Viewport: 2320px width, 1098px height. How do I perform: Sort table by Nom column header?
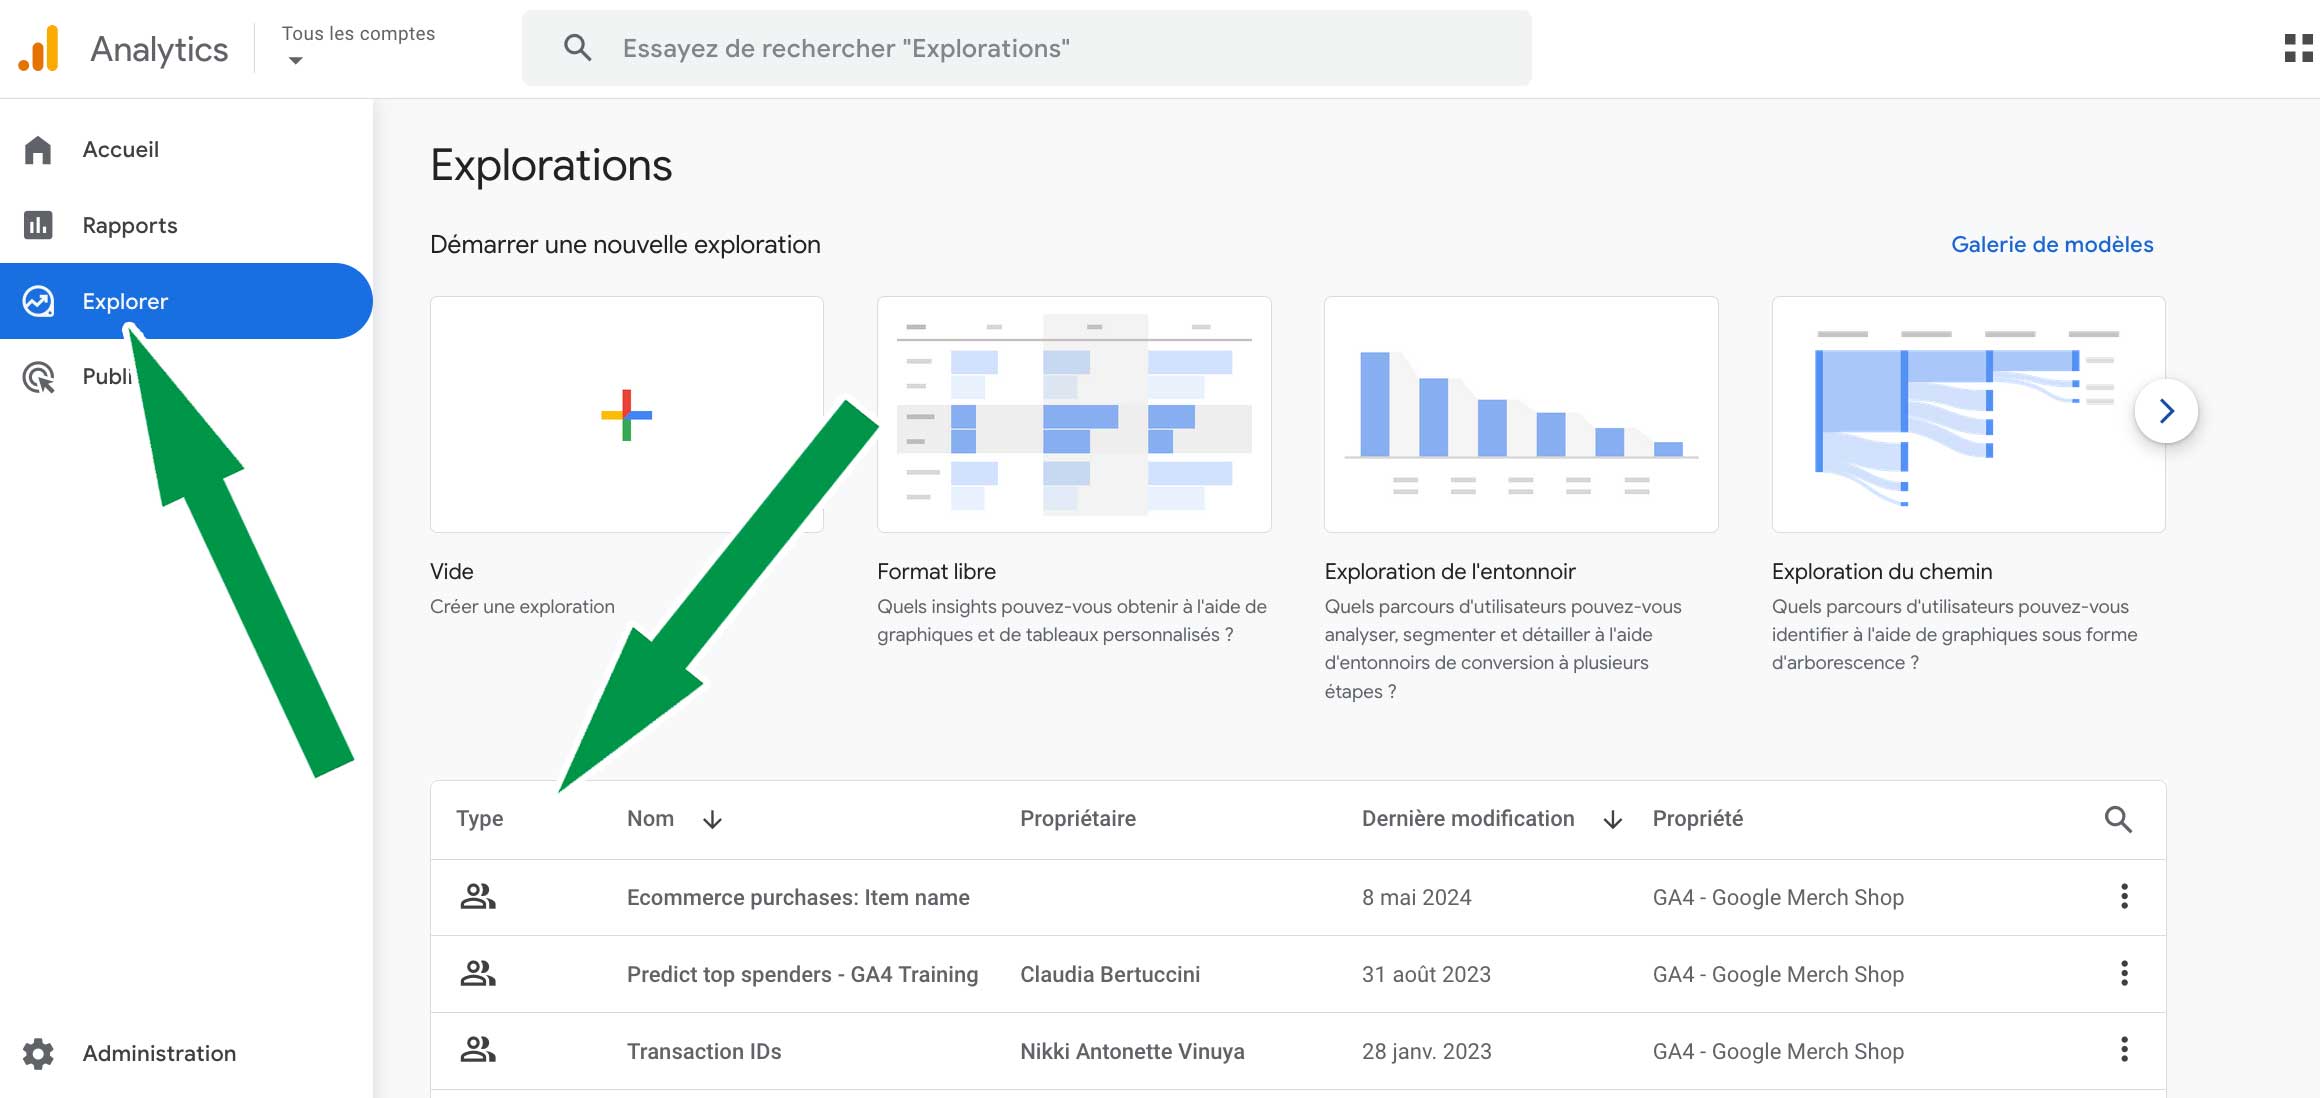coord(650,818)
